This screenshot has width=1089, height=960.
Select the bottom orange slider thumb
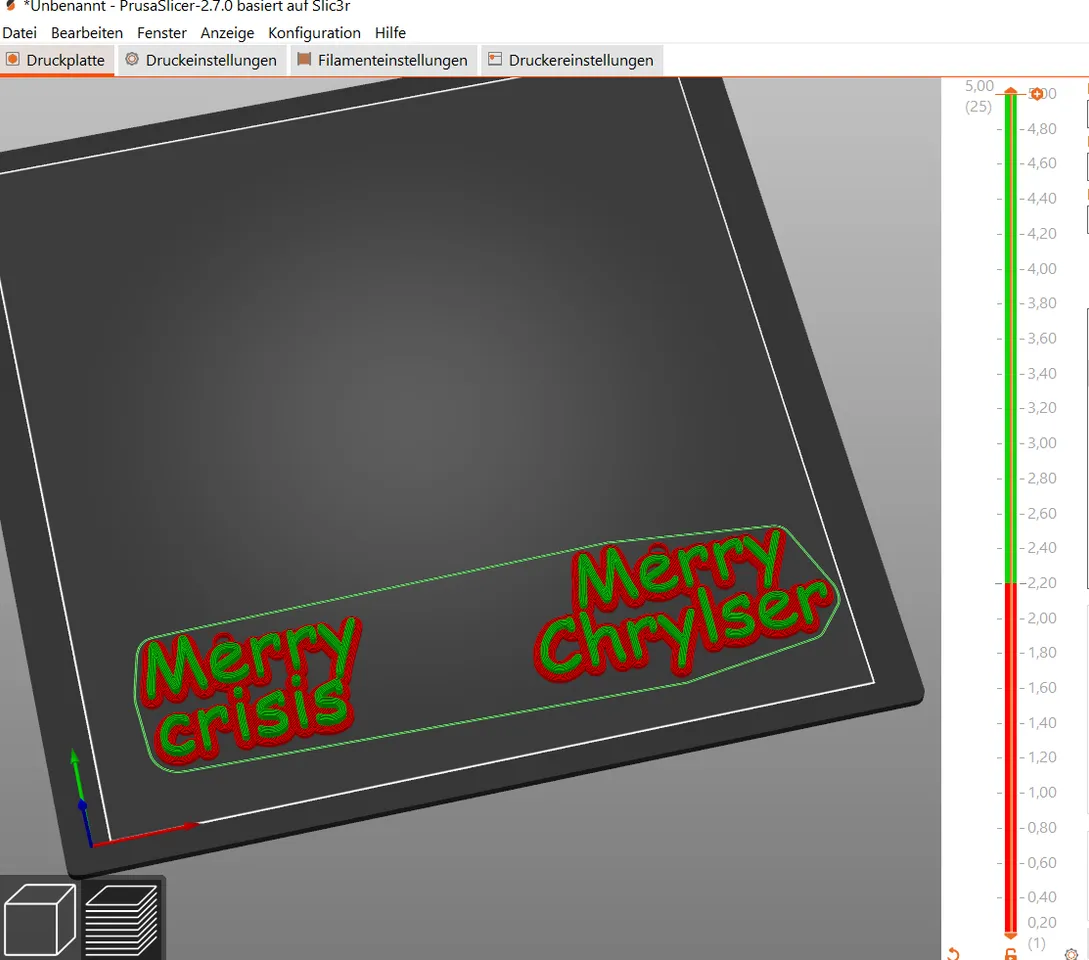tap(1011, 936)
